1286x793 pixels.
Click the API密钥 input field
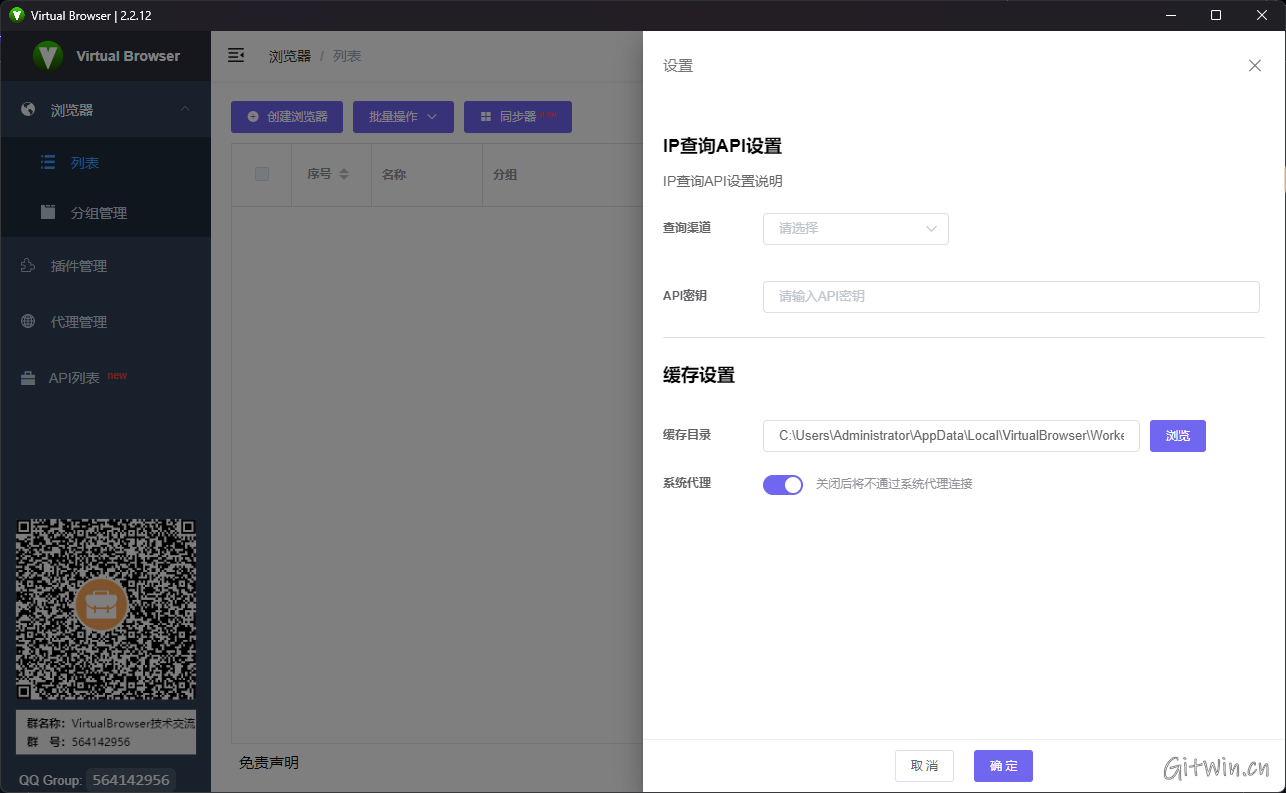(x=1010, y=297)
